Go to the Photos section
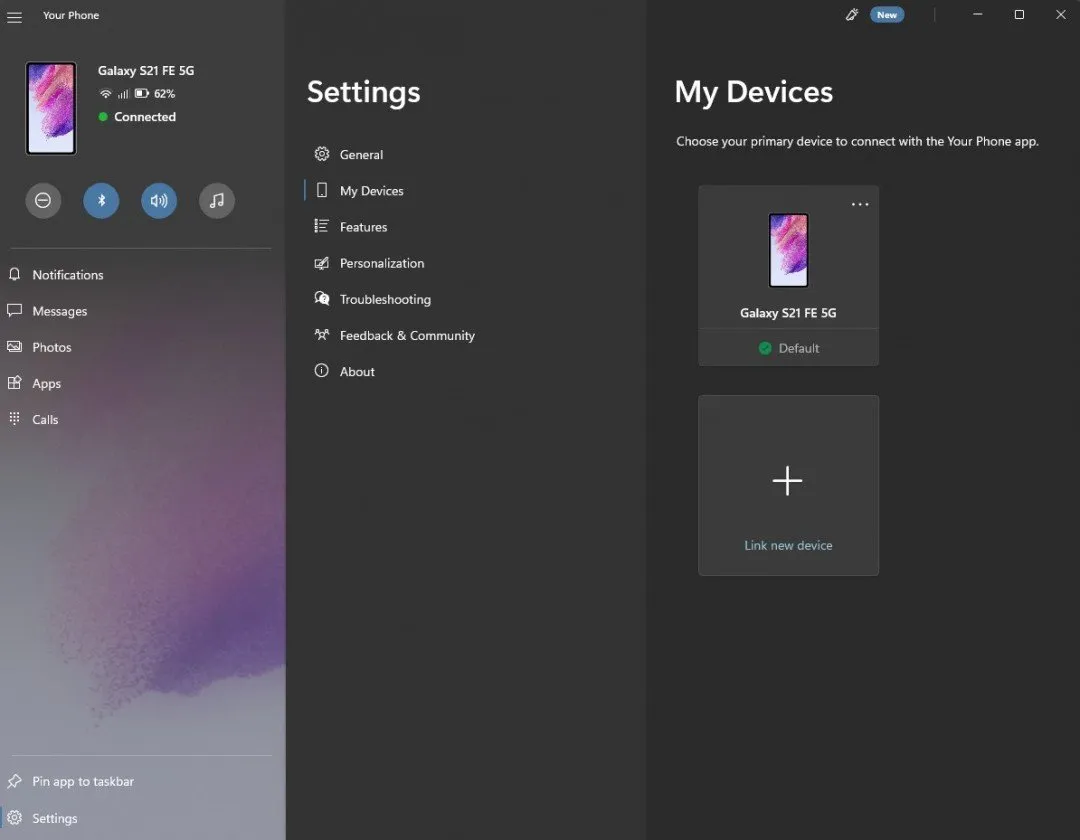 [x=51, y=347]
